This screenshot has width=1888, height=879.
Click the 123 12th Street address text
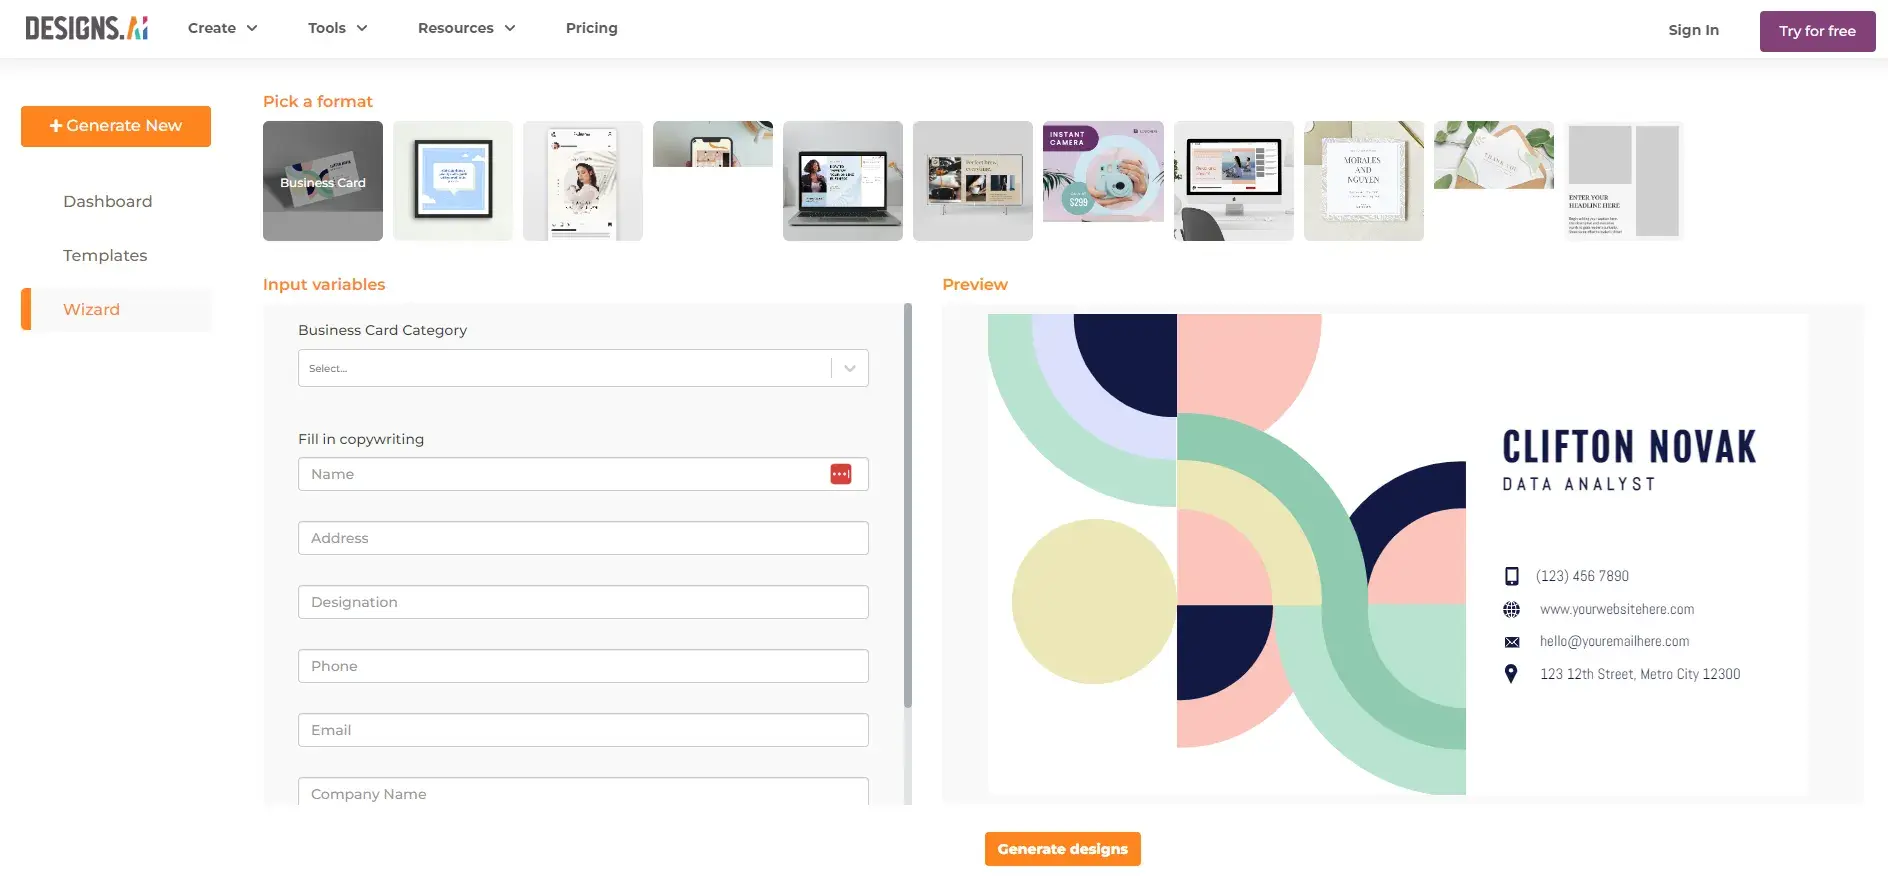[x=1640, y=674]
